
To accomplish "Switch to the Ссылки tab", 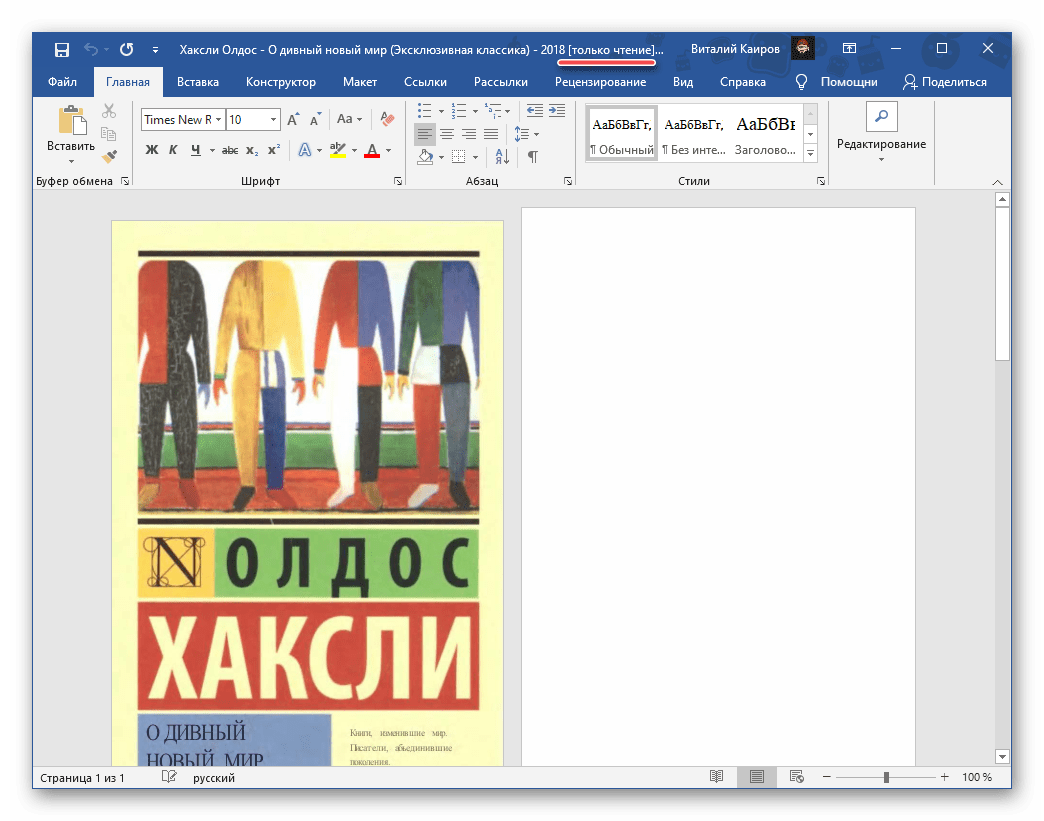I will pyautogui.click(x=425, y=82).
